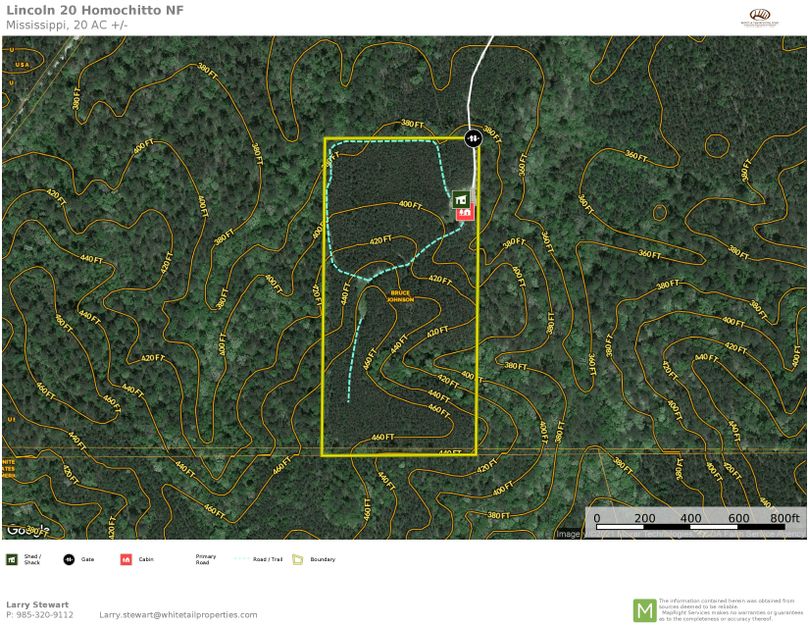Image resolution: width=808 pixels, height=625 pixels.
Task: Click the phone number 985-320-9112
Action: (40, 615)
